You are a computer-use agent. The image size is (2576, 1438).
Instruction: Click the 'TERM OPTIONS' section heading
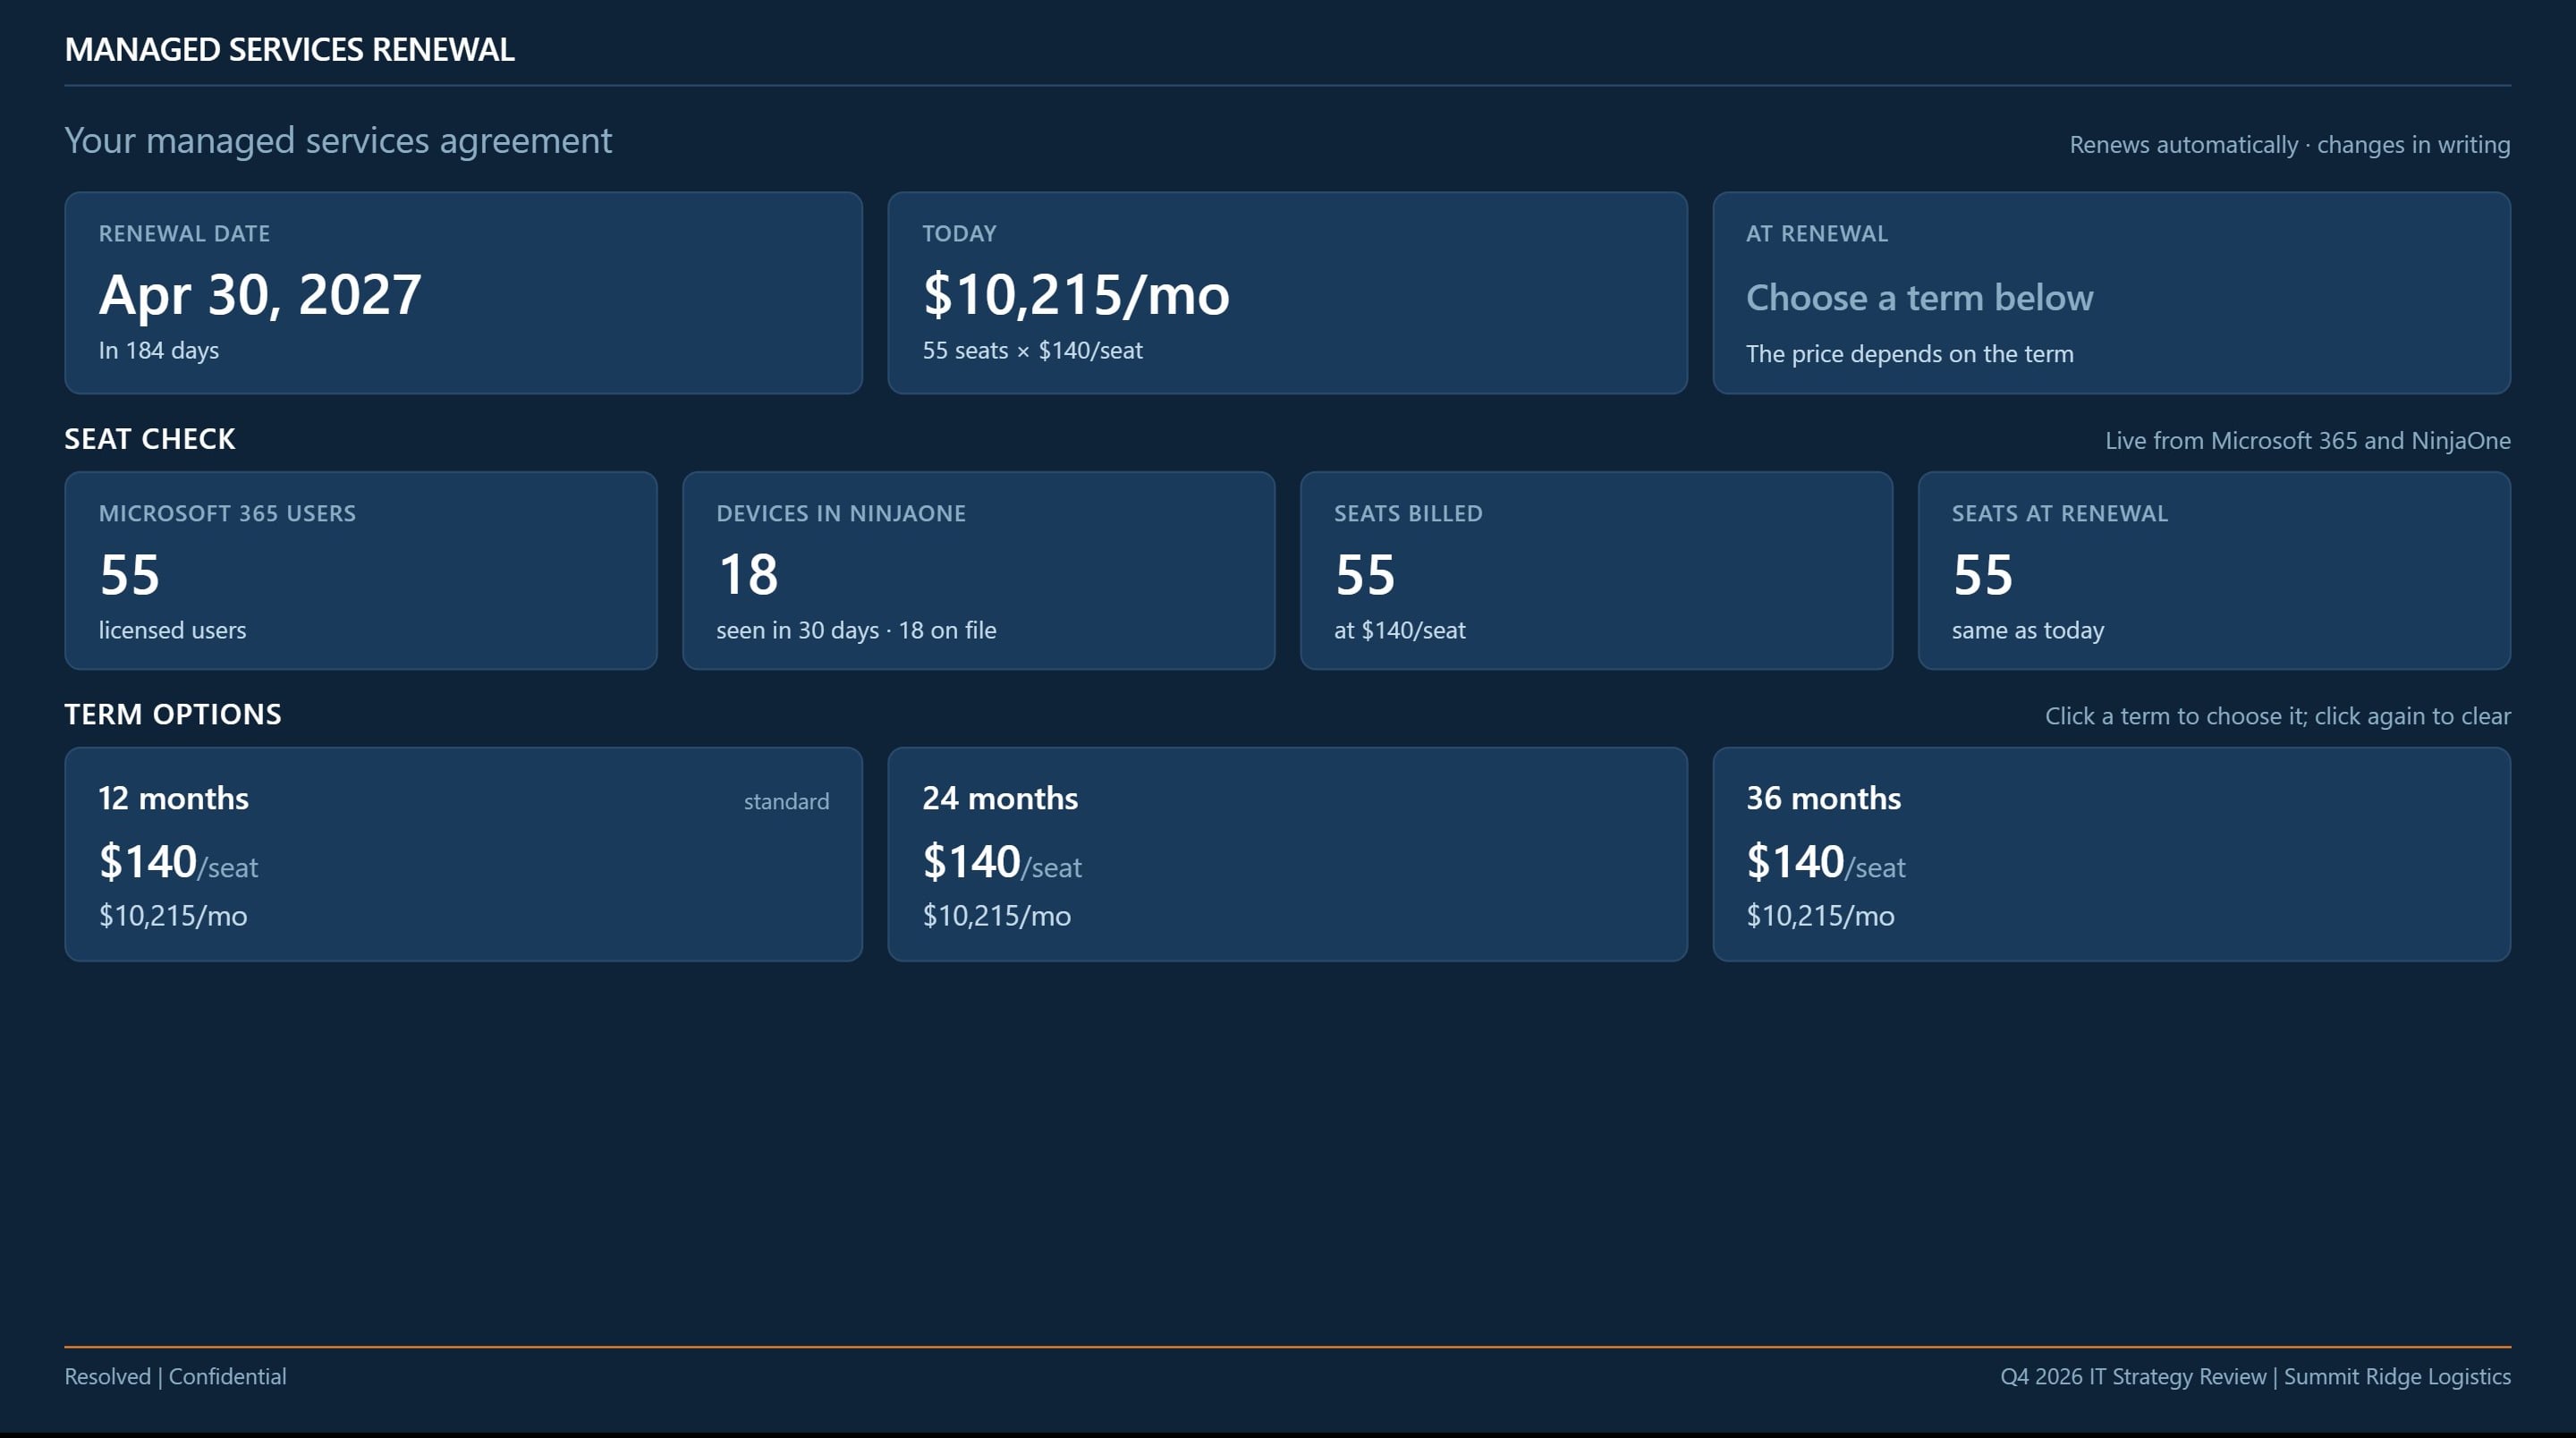click(173, 714)
